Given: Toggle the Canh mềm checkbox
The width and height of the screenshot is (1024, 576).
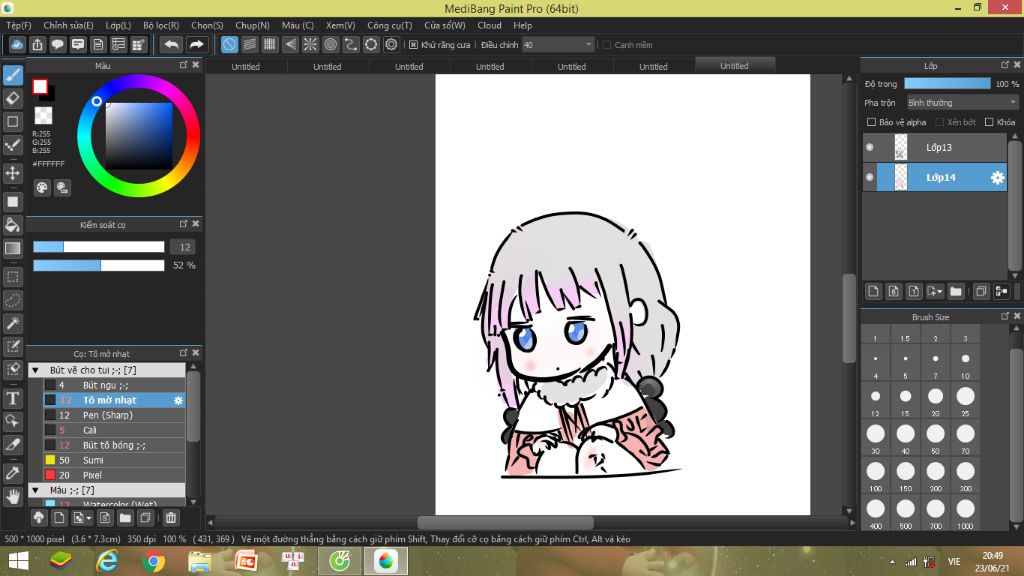Looking at the screenshot, I should tap(607, 45).
